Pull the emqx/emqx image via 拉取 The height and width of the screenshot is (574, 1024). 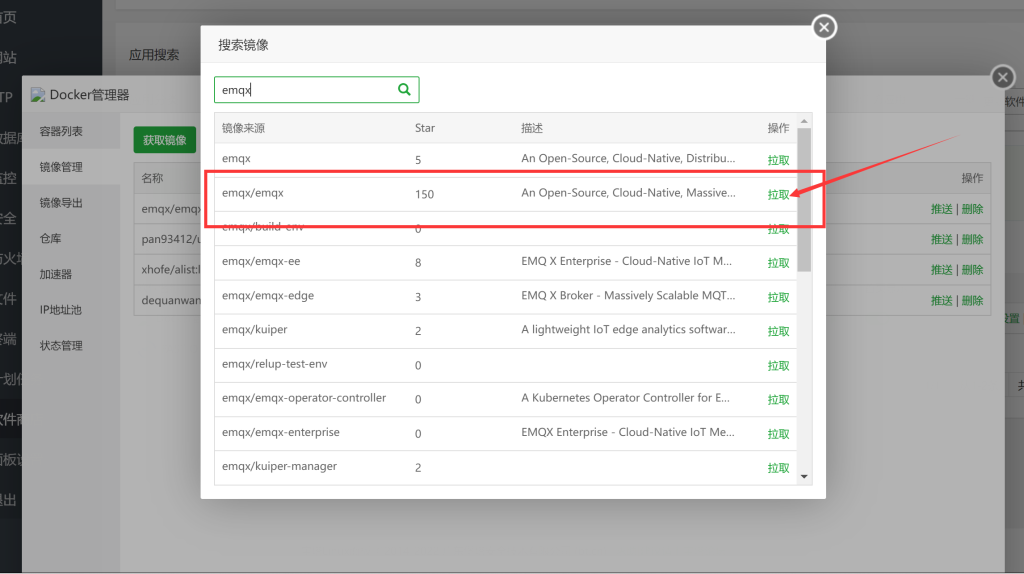[x=778, y=195]
